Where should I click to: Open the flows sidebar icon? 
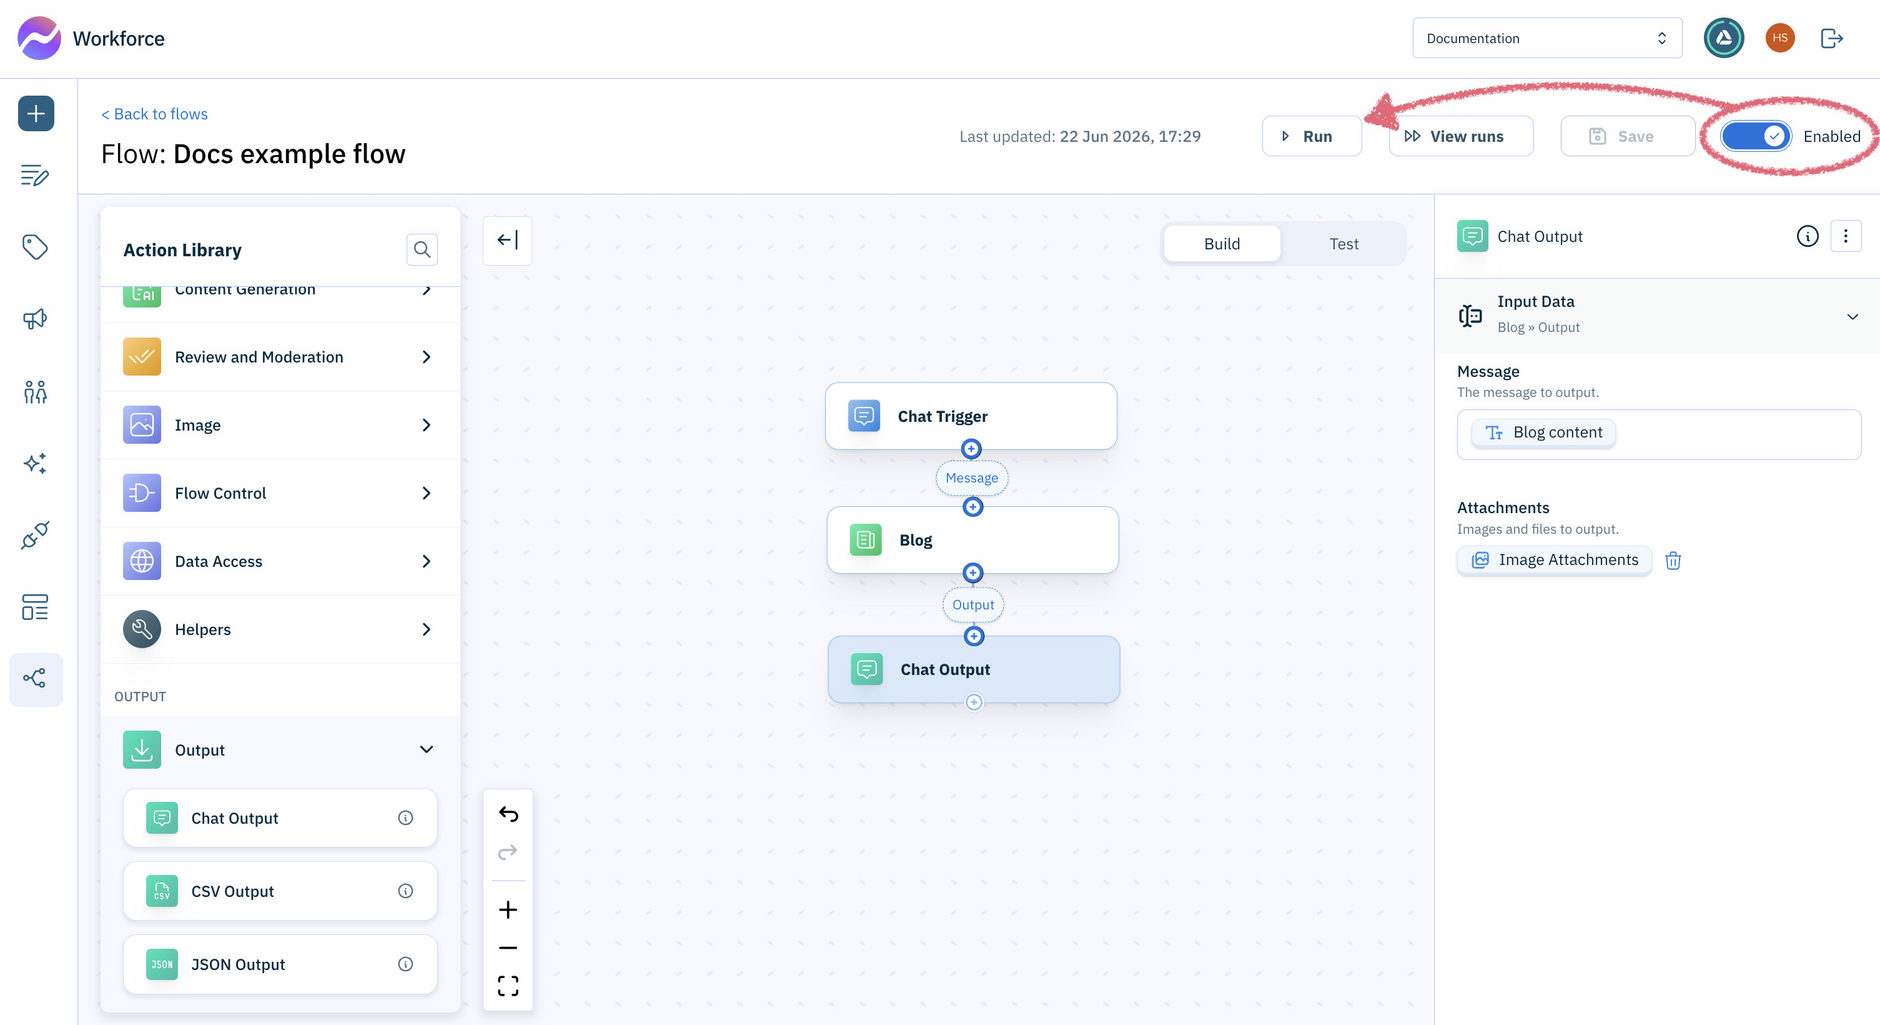36,680
